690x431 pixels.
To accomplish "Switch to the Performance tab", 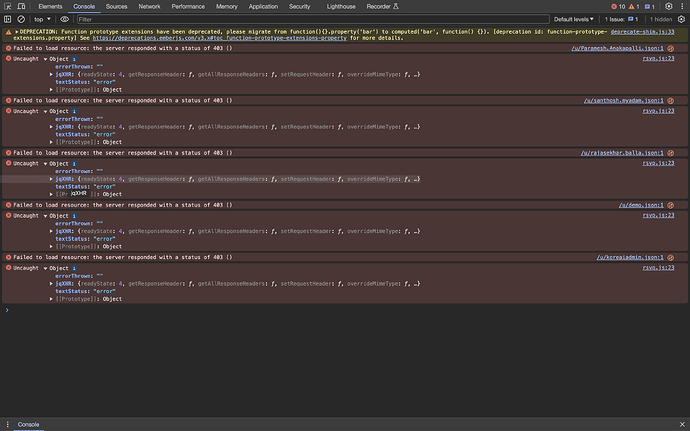I will click(x=188, y=7).
